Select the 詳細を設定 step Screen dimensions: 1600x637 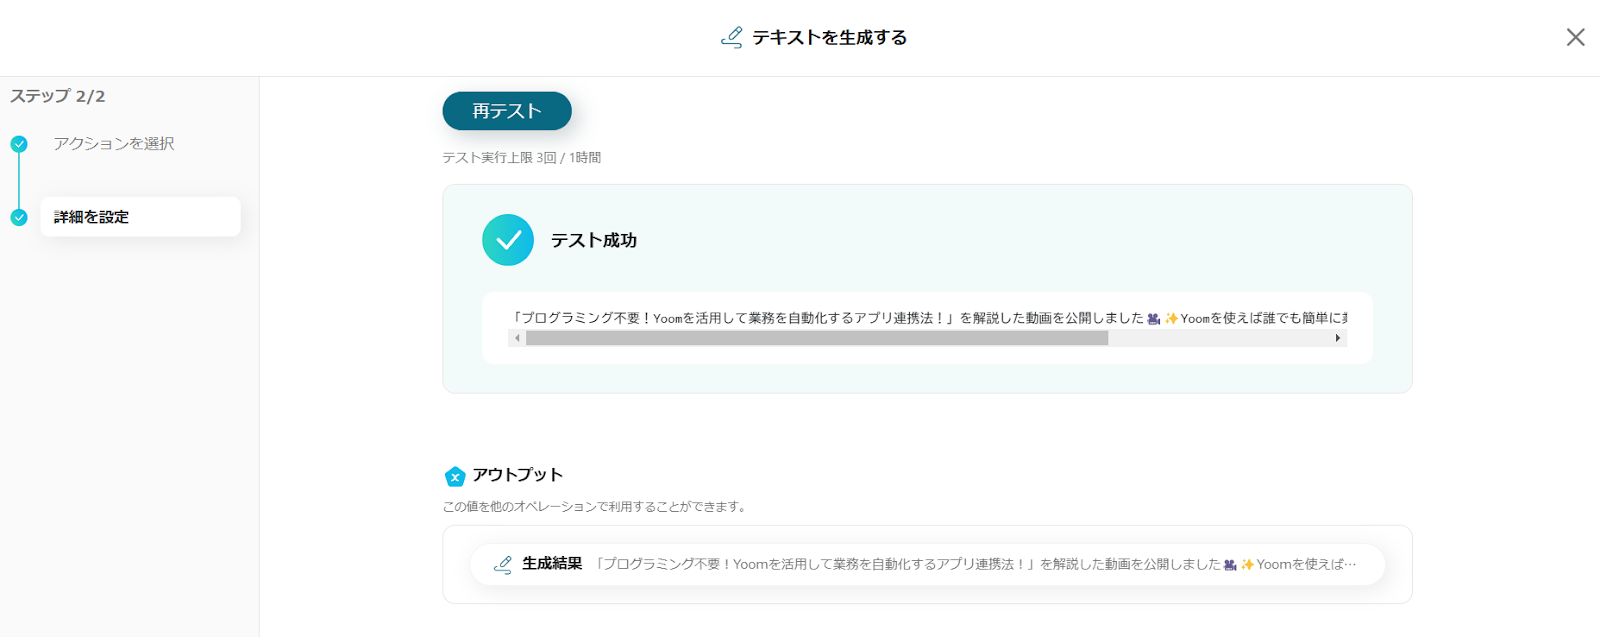click(140, 217)
